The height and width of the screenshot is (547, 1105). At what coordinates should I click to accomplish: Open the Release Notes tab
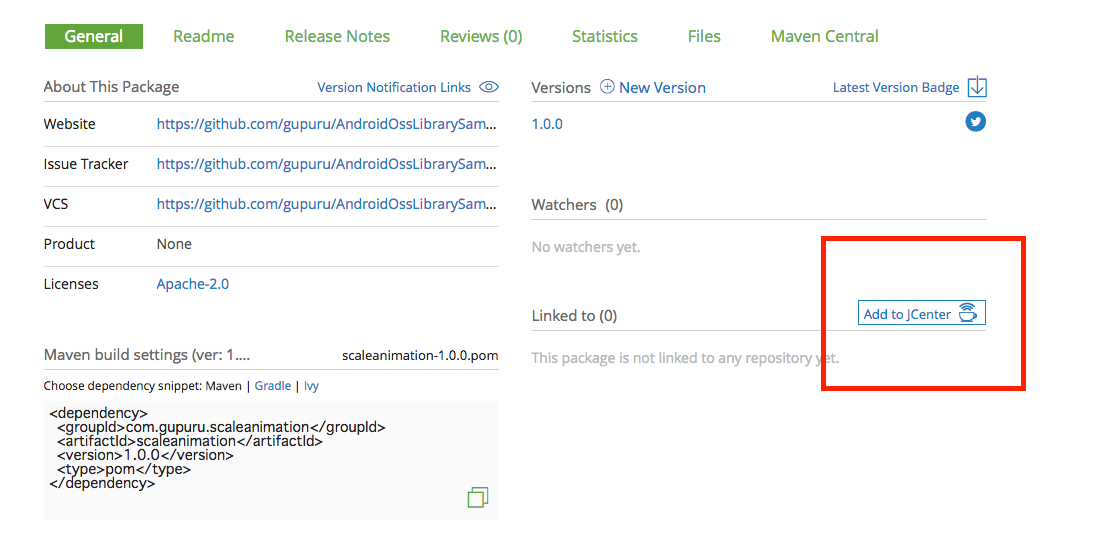[x=337, y=37]
